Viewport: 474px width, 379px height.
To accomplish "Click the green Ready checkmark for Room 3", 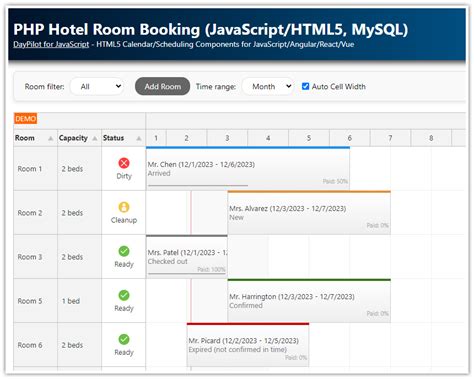I will [x=124, y=251].
